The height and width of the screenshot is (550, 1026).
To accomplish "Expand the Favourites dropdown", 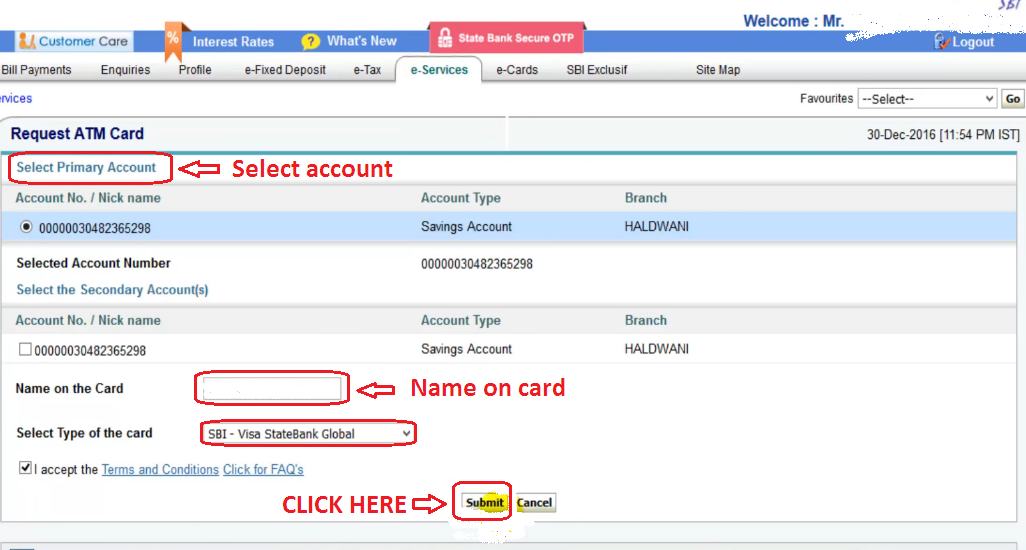I will point(927,99).
